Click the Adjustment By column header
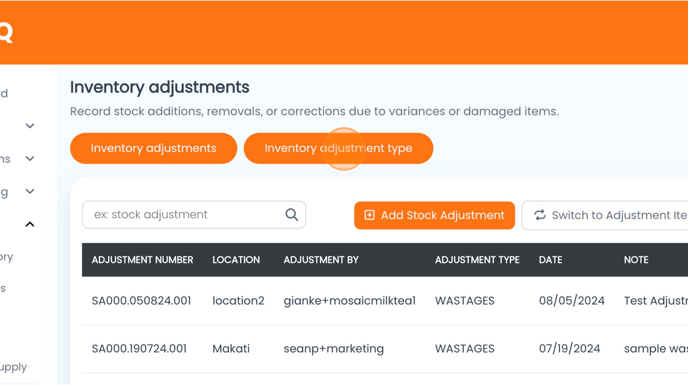The width and height of the screenshot is (688, 385). [321, 260]
